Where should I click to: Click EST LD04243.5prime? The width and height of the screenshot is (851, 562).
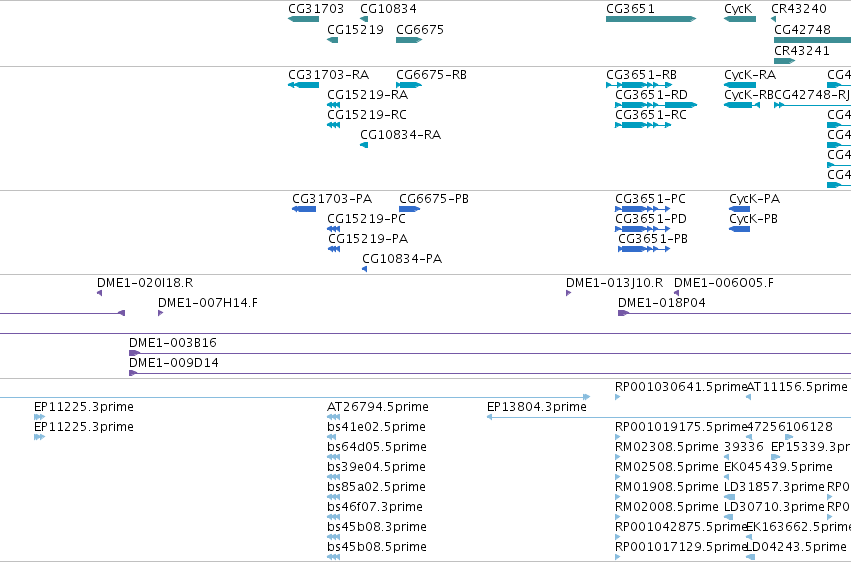tap(796, 547)
